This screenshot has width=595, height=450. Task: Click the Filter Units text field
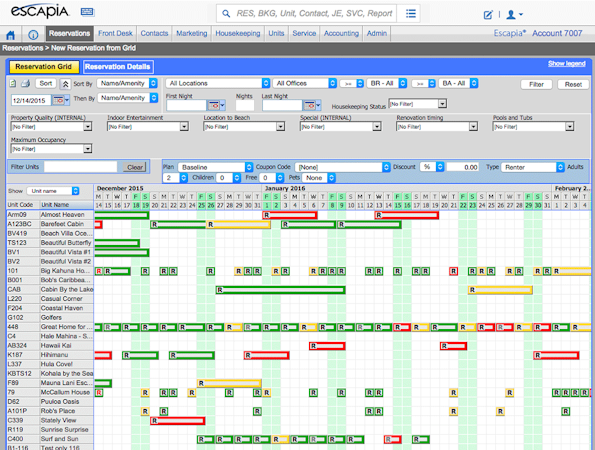pyautogui.click(x=80, y=167)
